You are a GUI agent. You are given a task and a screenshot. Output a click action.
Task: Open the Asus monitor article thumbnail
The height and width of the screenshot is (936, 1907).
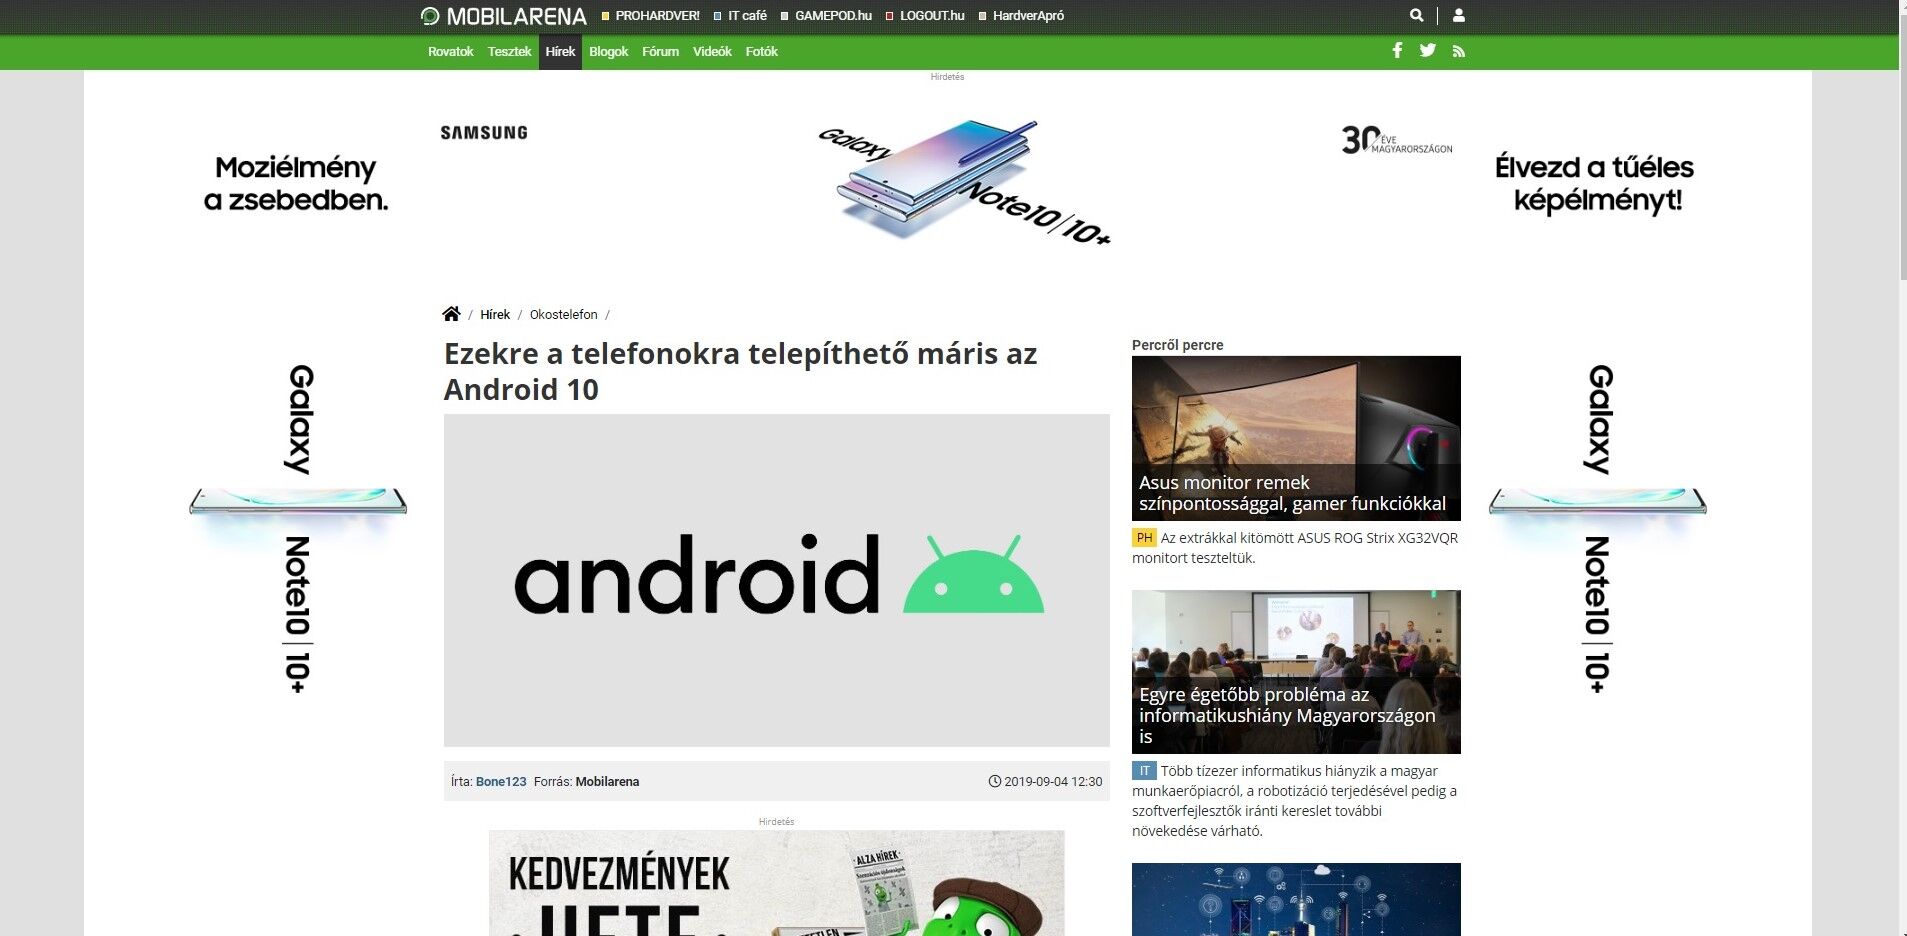[1296, 438]
